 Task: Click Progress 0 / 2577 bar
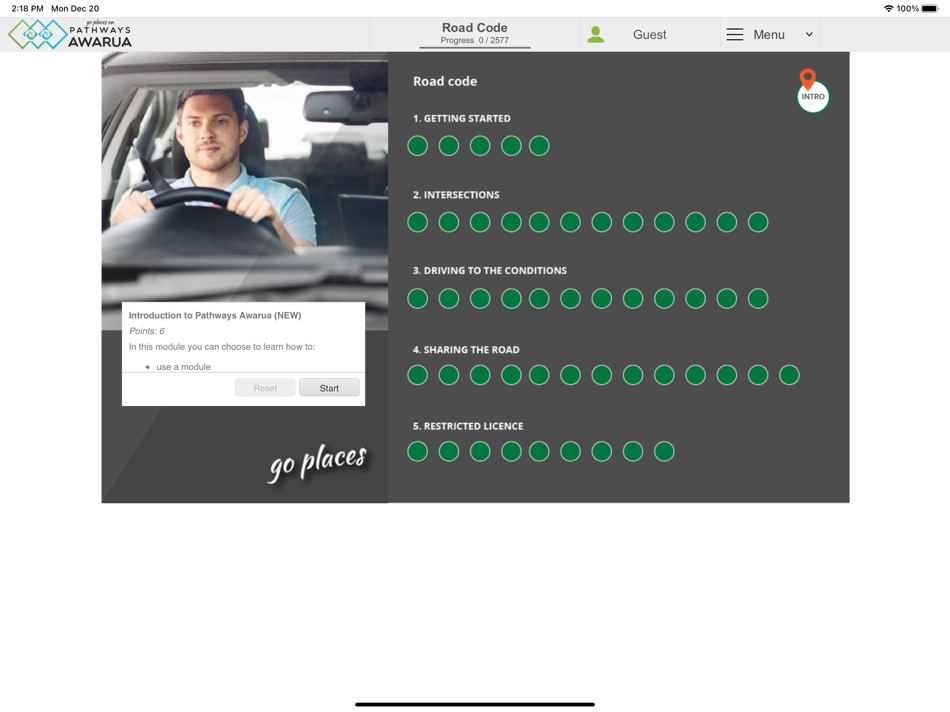pos(474,41)
